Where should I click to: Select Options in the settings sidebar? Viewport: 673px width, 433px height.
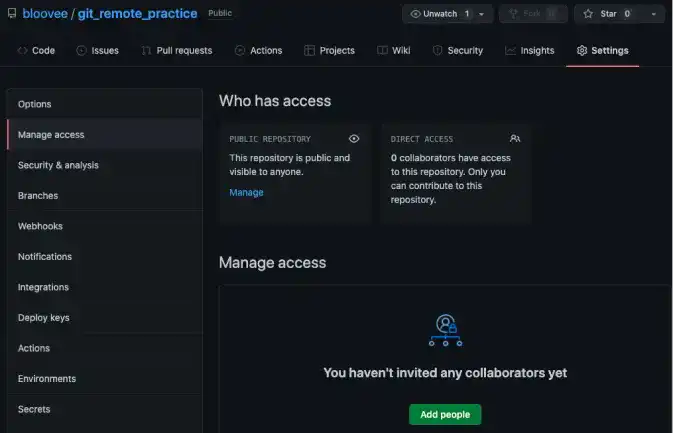tap(105, 104)
